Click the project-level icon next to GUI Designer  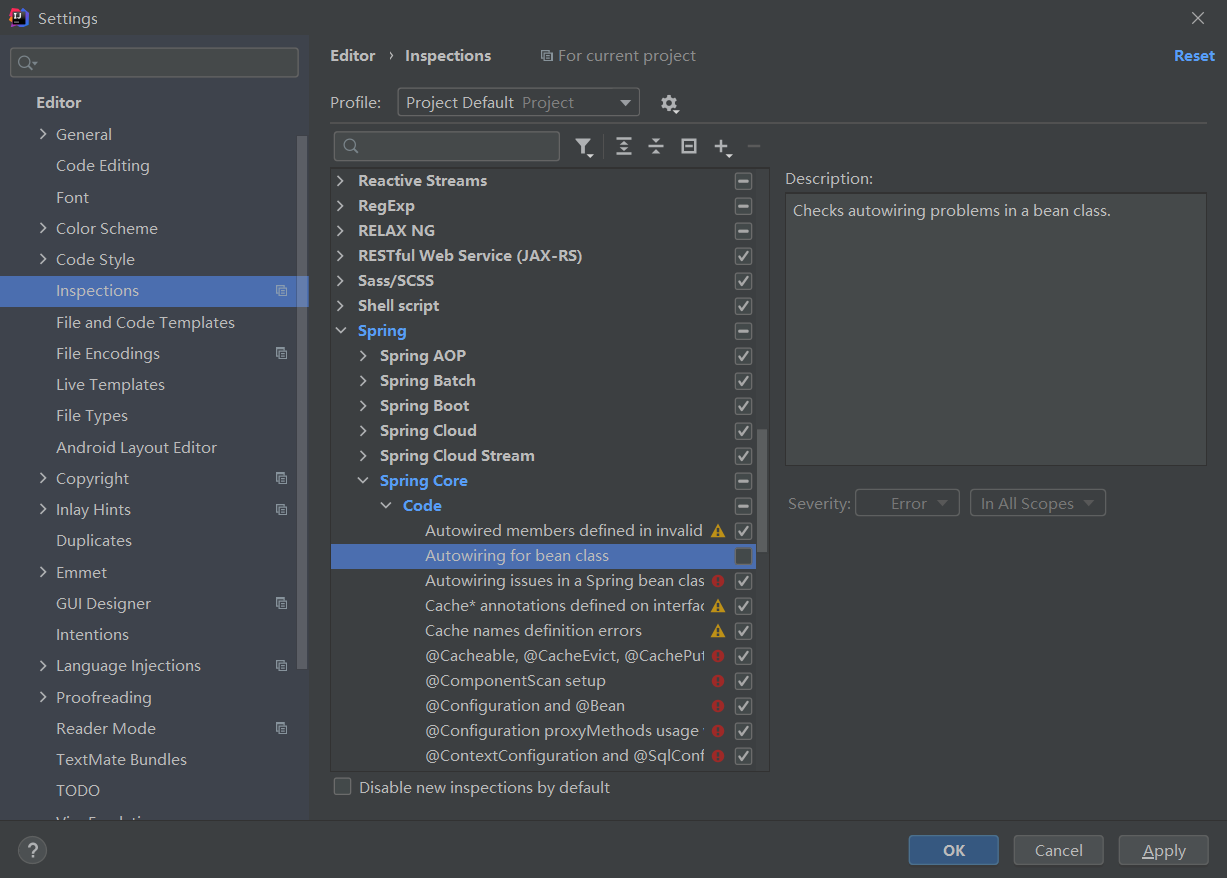coord(281,604)
